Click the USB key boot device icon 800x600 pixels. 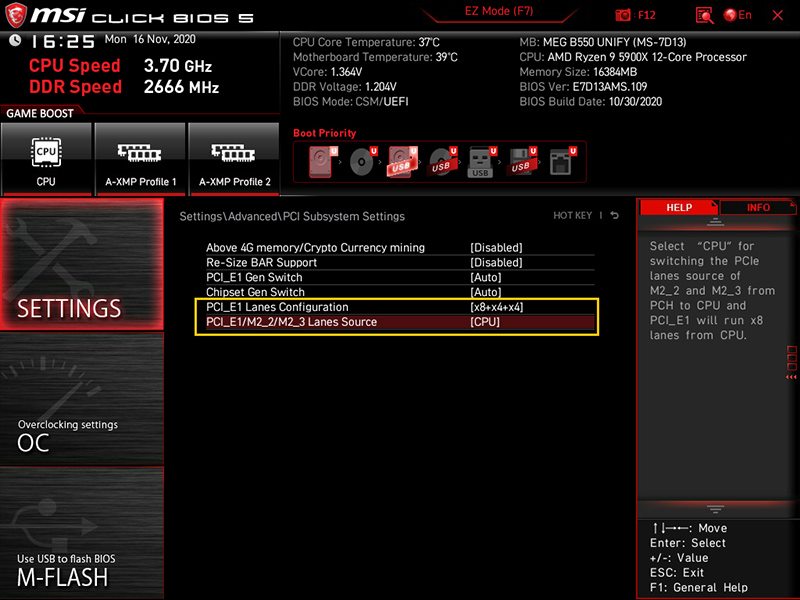(x=481, y=162)
